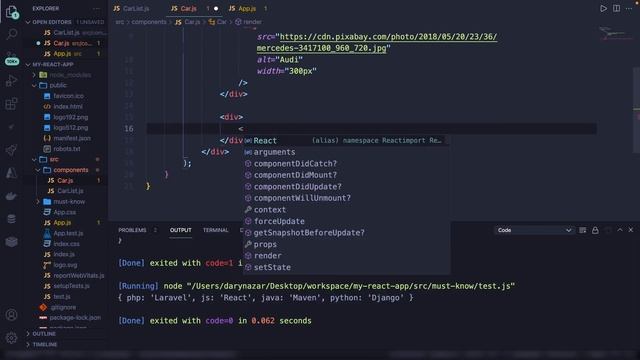Screen dimensions: 640x360
Task: Choose getSnapshotBeforeUpdate? suggestion
Action: (x=346, y=233)
